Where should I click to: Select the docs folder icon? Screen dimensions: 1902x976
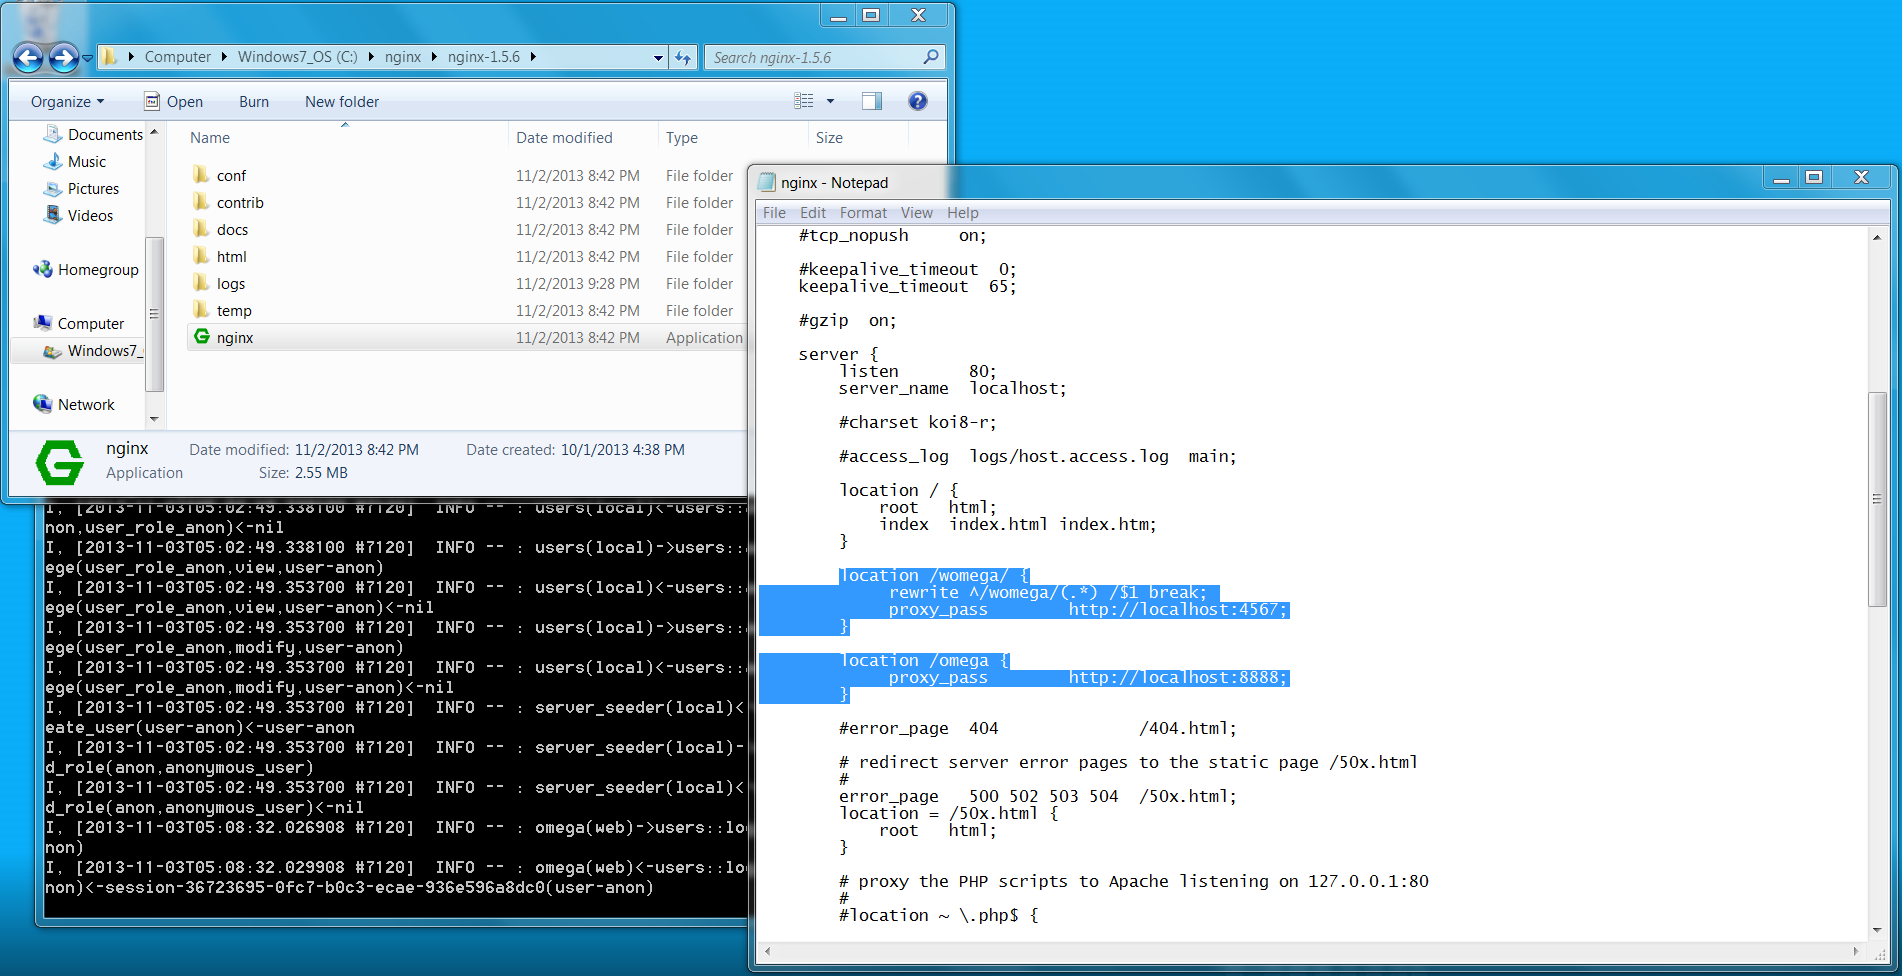click(x=201, y=229)
